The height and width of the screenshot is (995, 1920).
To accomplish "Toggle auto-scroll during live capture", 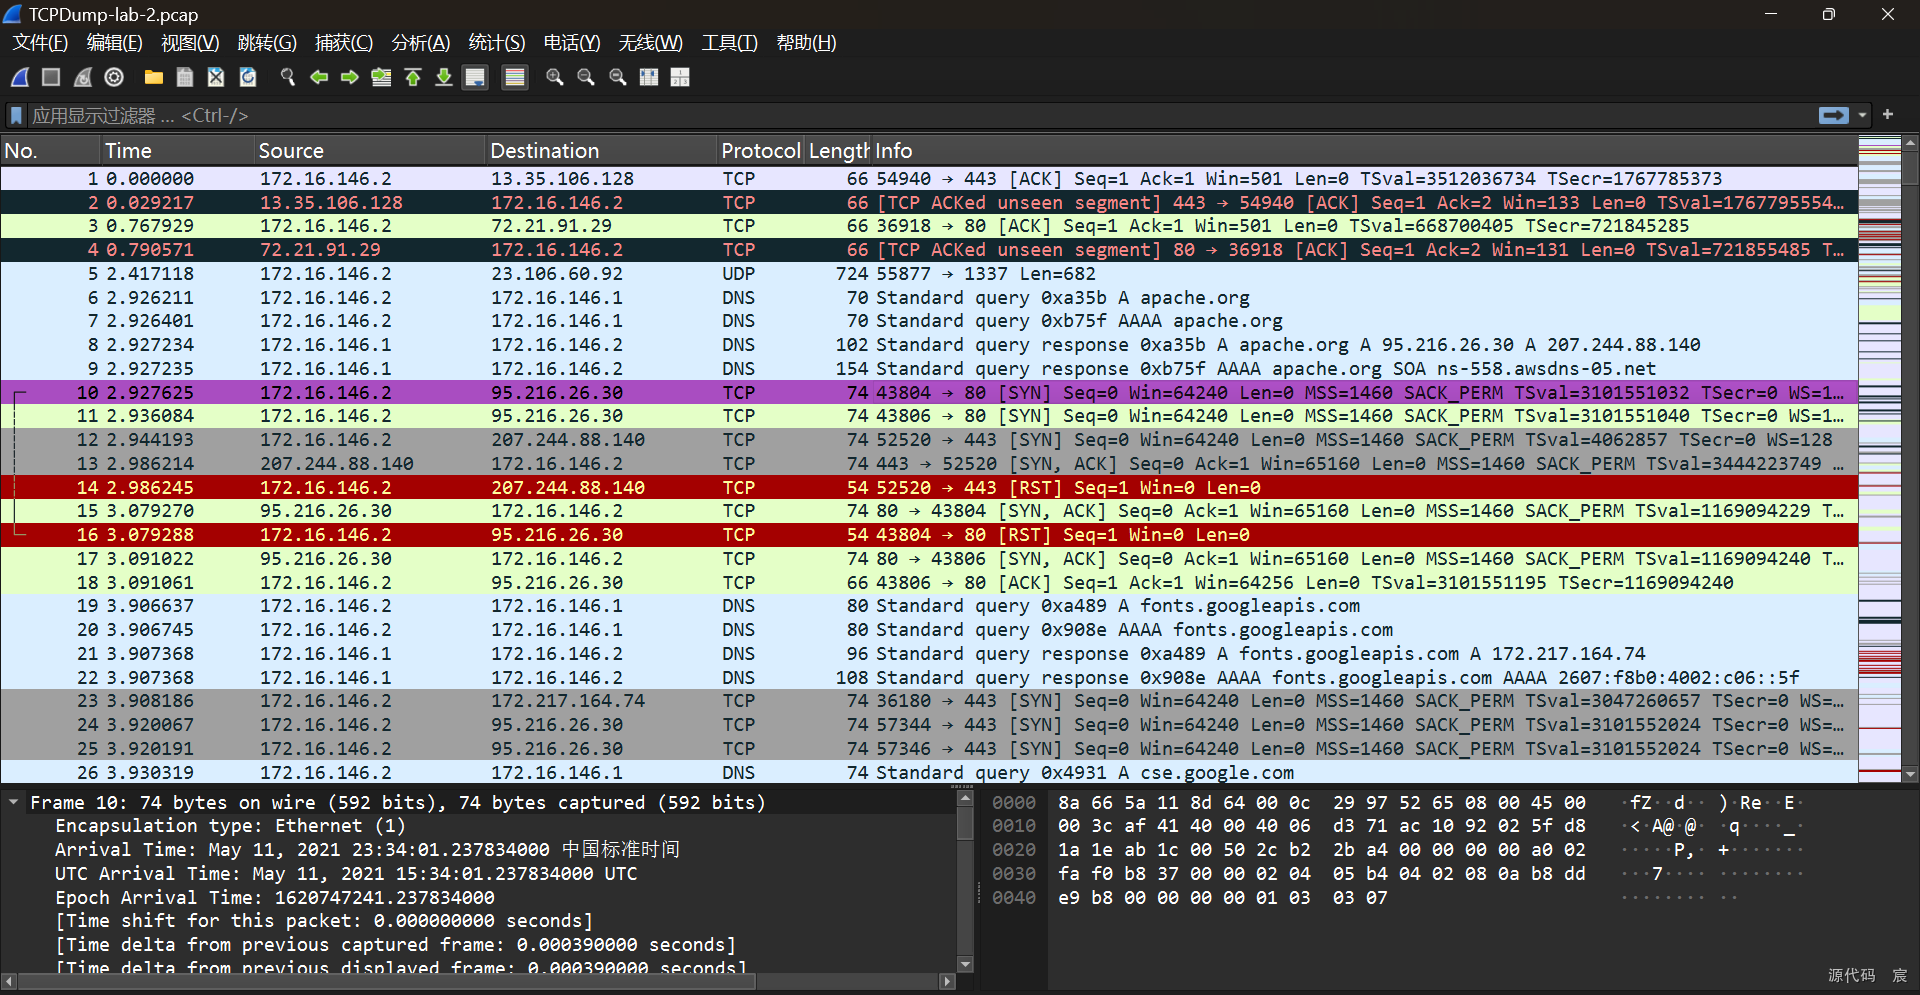I will click(x=476, y=77).
